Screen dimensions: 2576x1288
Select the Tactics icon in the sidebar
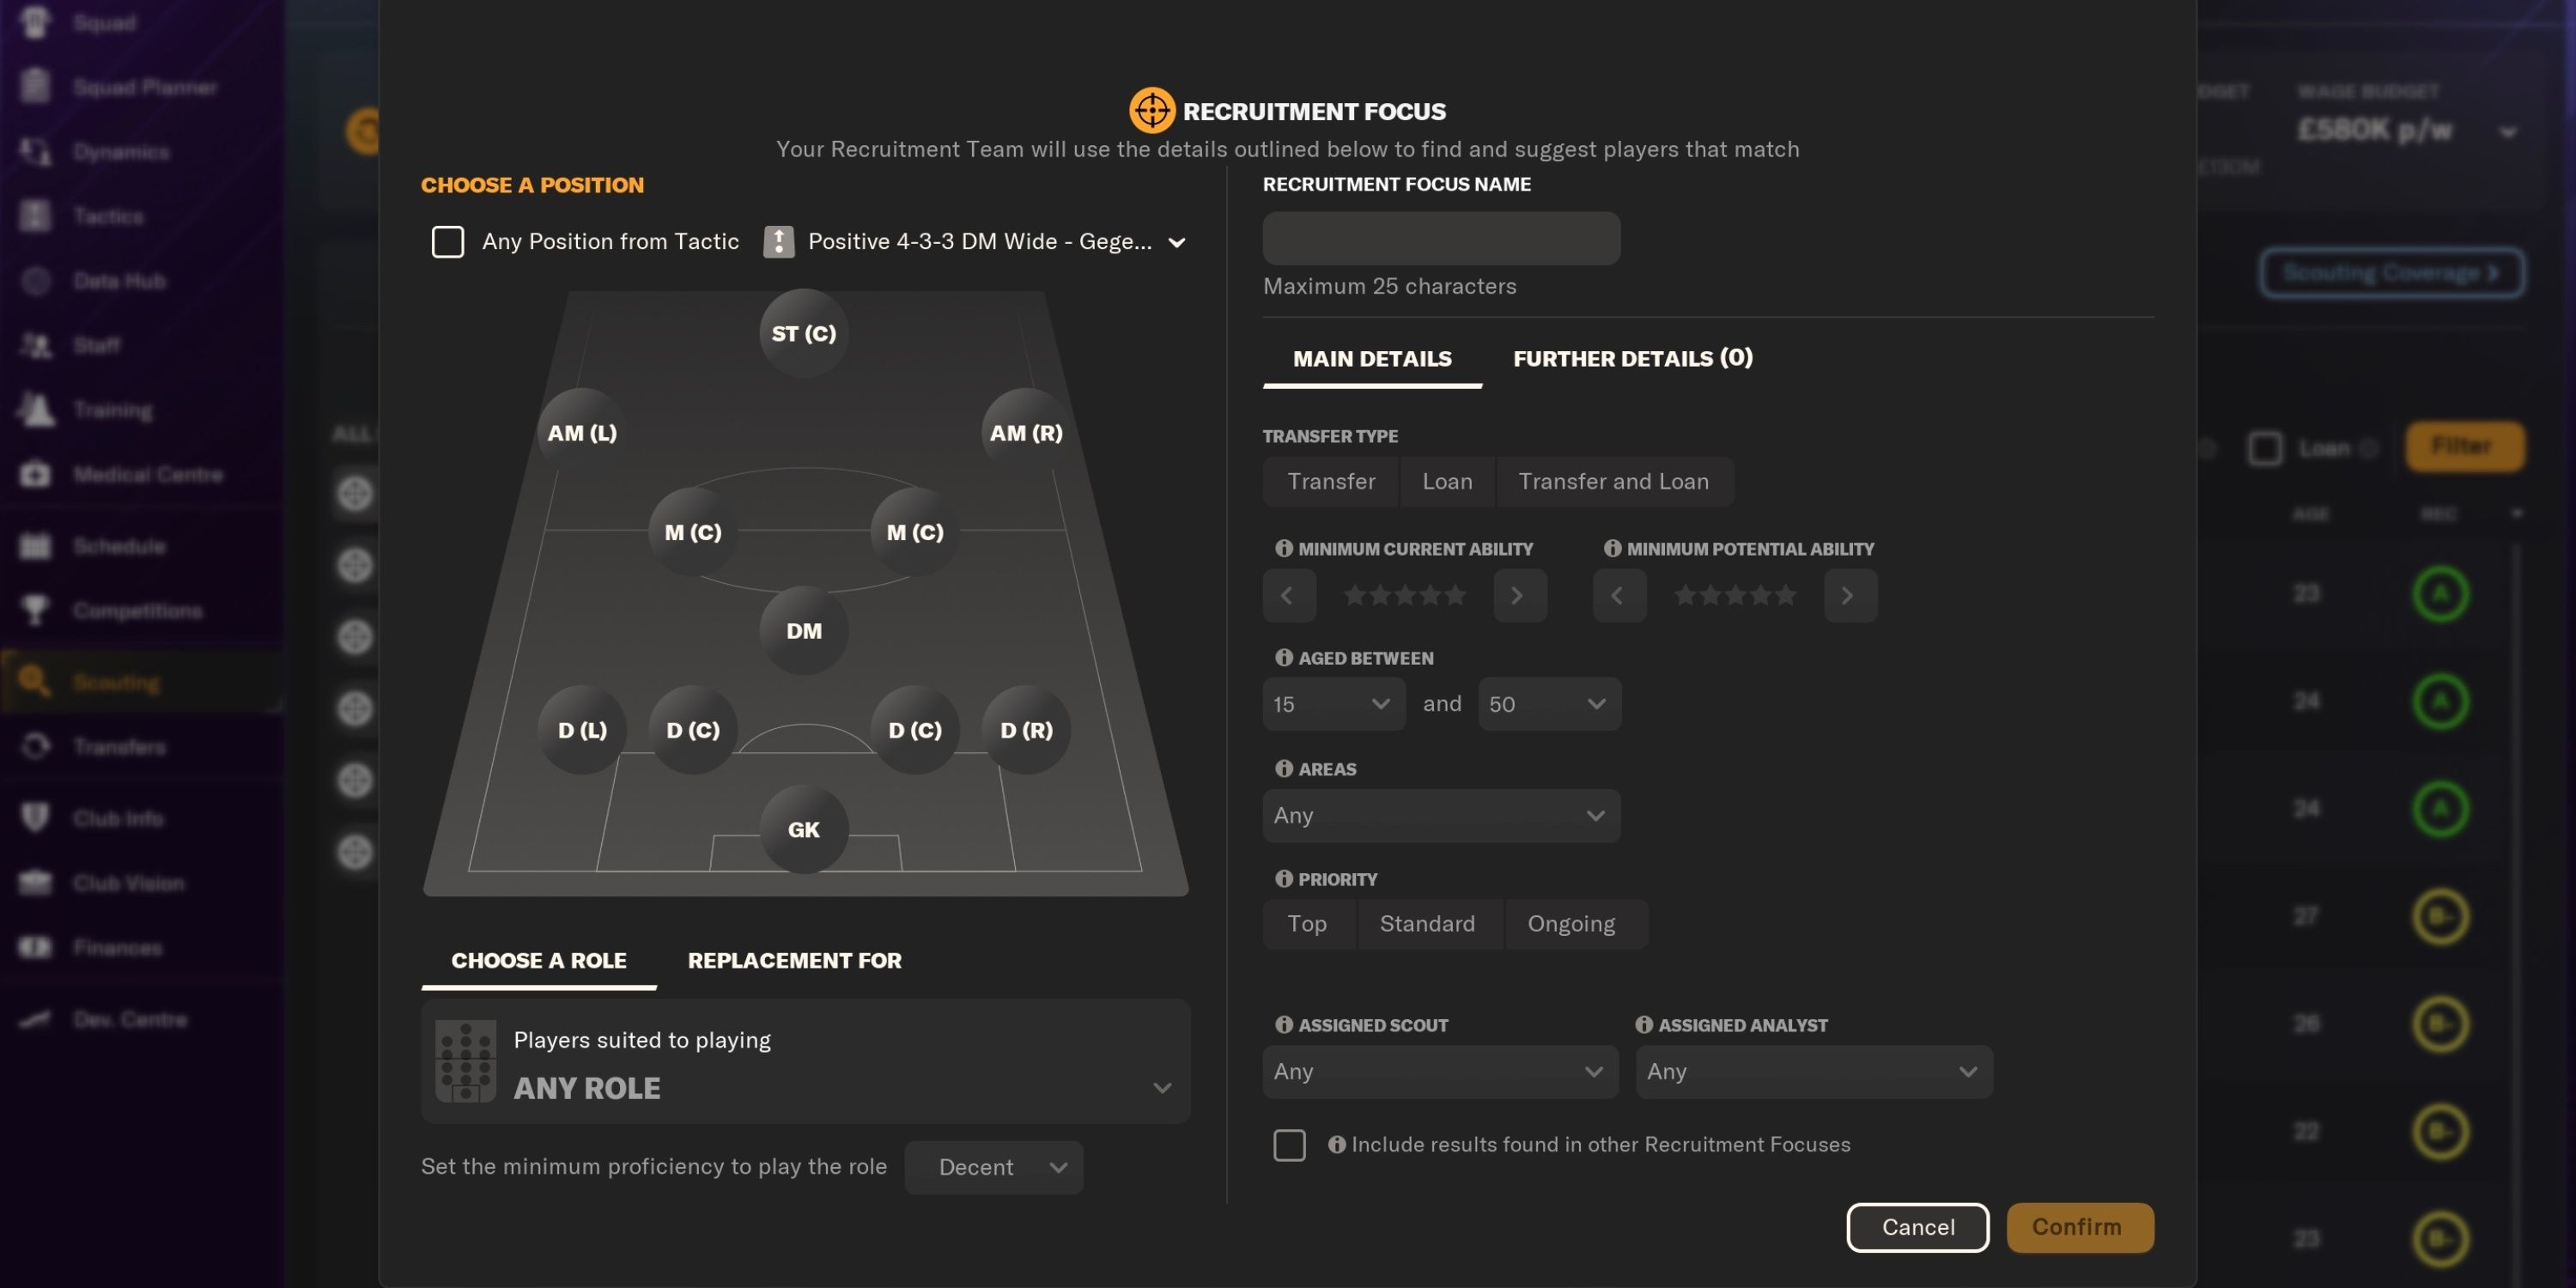click(35, 215)
